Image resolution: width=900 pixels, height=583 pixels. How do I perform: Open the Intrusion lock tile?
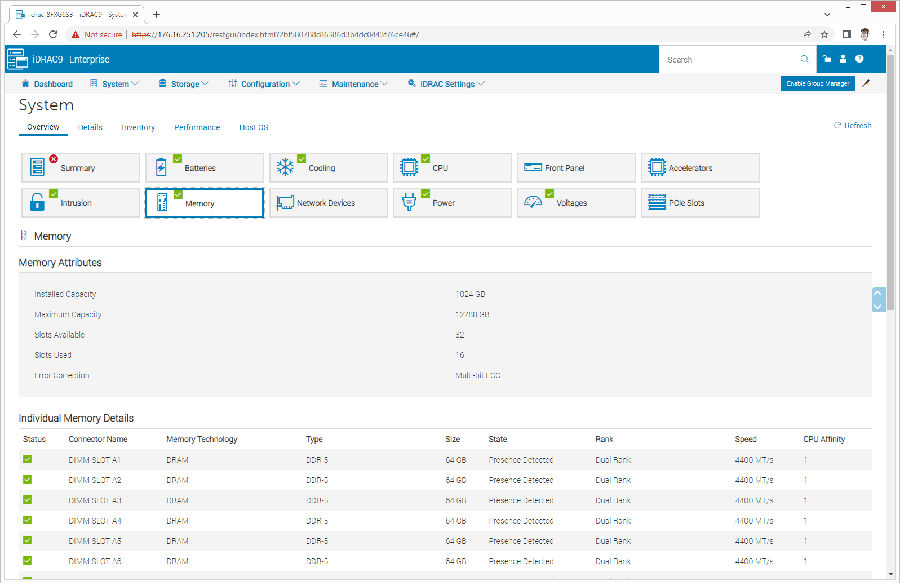coord(80,203)
